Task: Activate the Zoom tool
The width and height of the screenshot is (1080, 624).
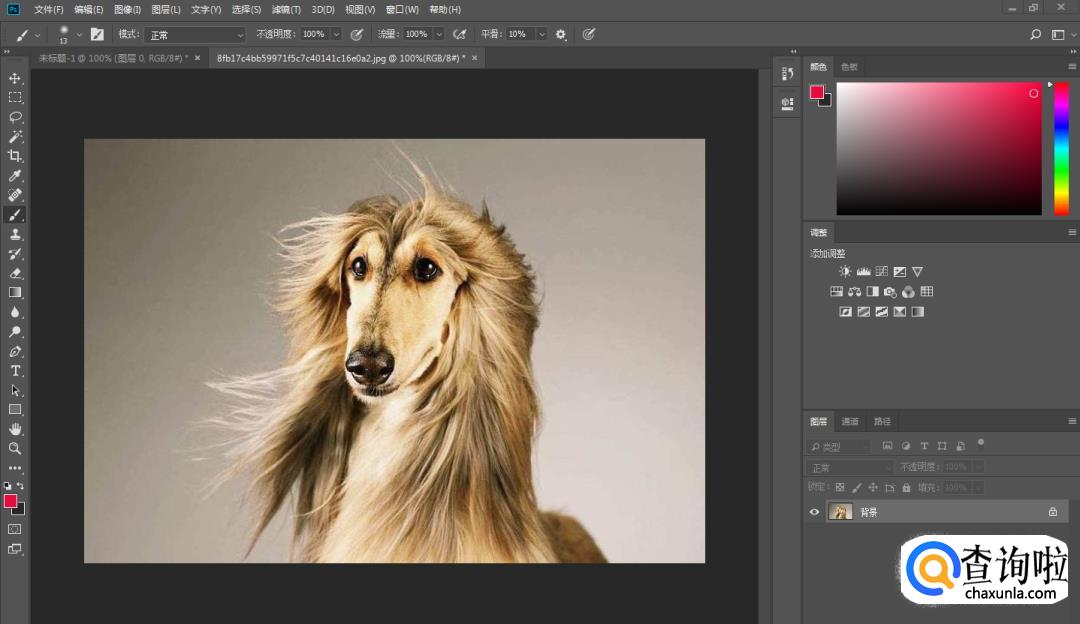Action: (15, 449)
